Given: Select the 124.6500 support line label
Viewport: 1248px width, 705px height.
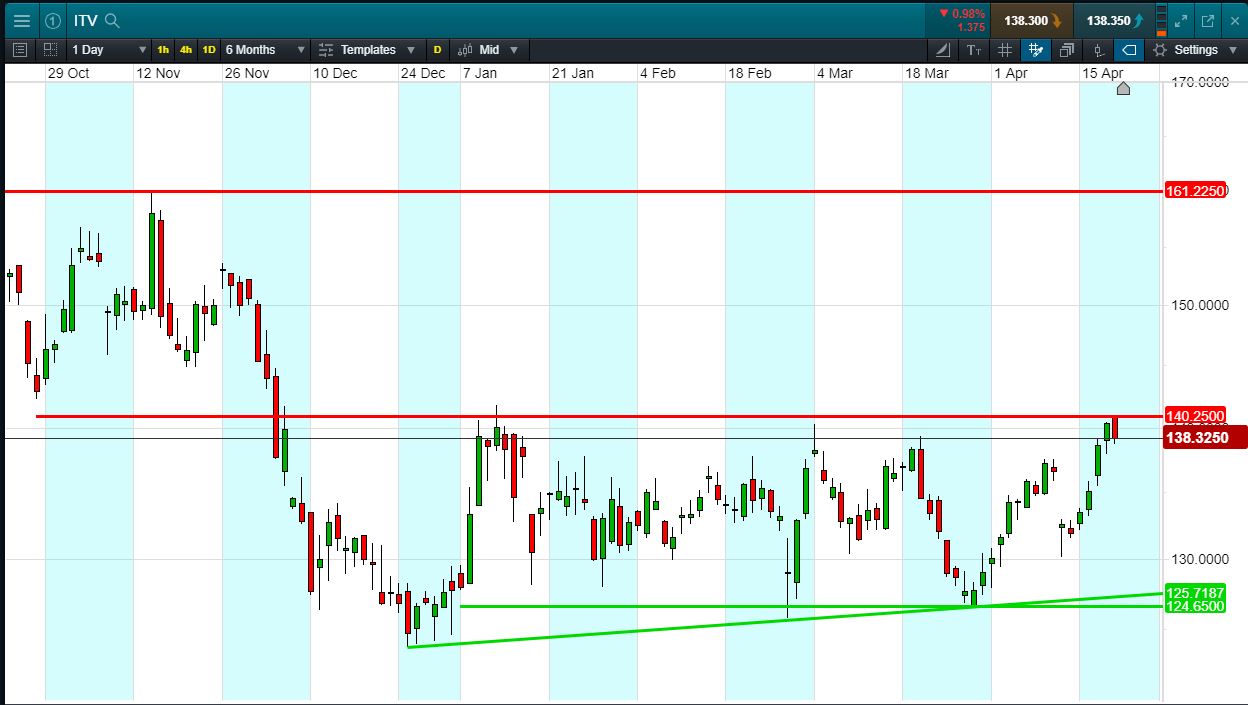Looking at the screenshot, I should coord(1195,606).
